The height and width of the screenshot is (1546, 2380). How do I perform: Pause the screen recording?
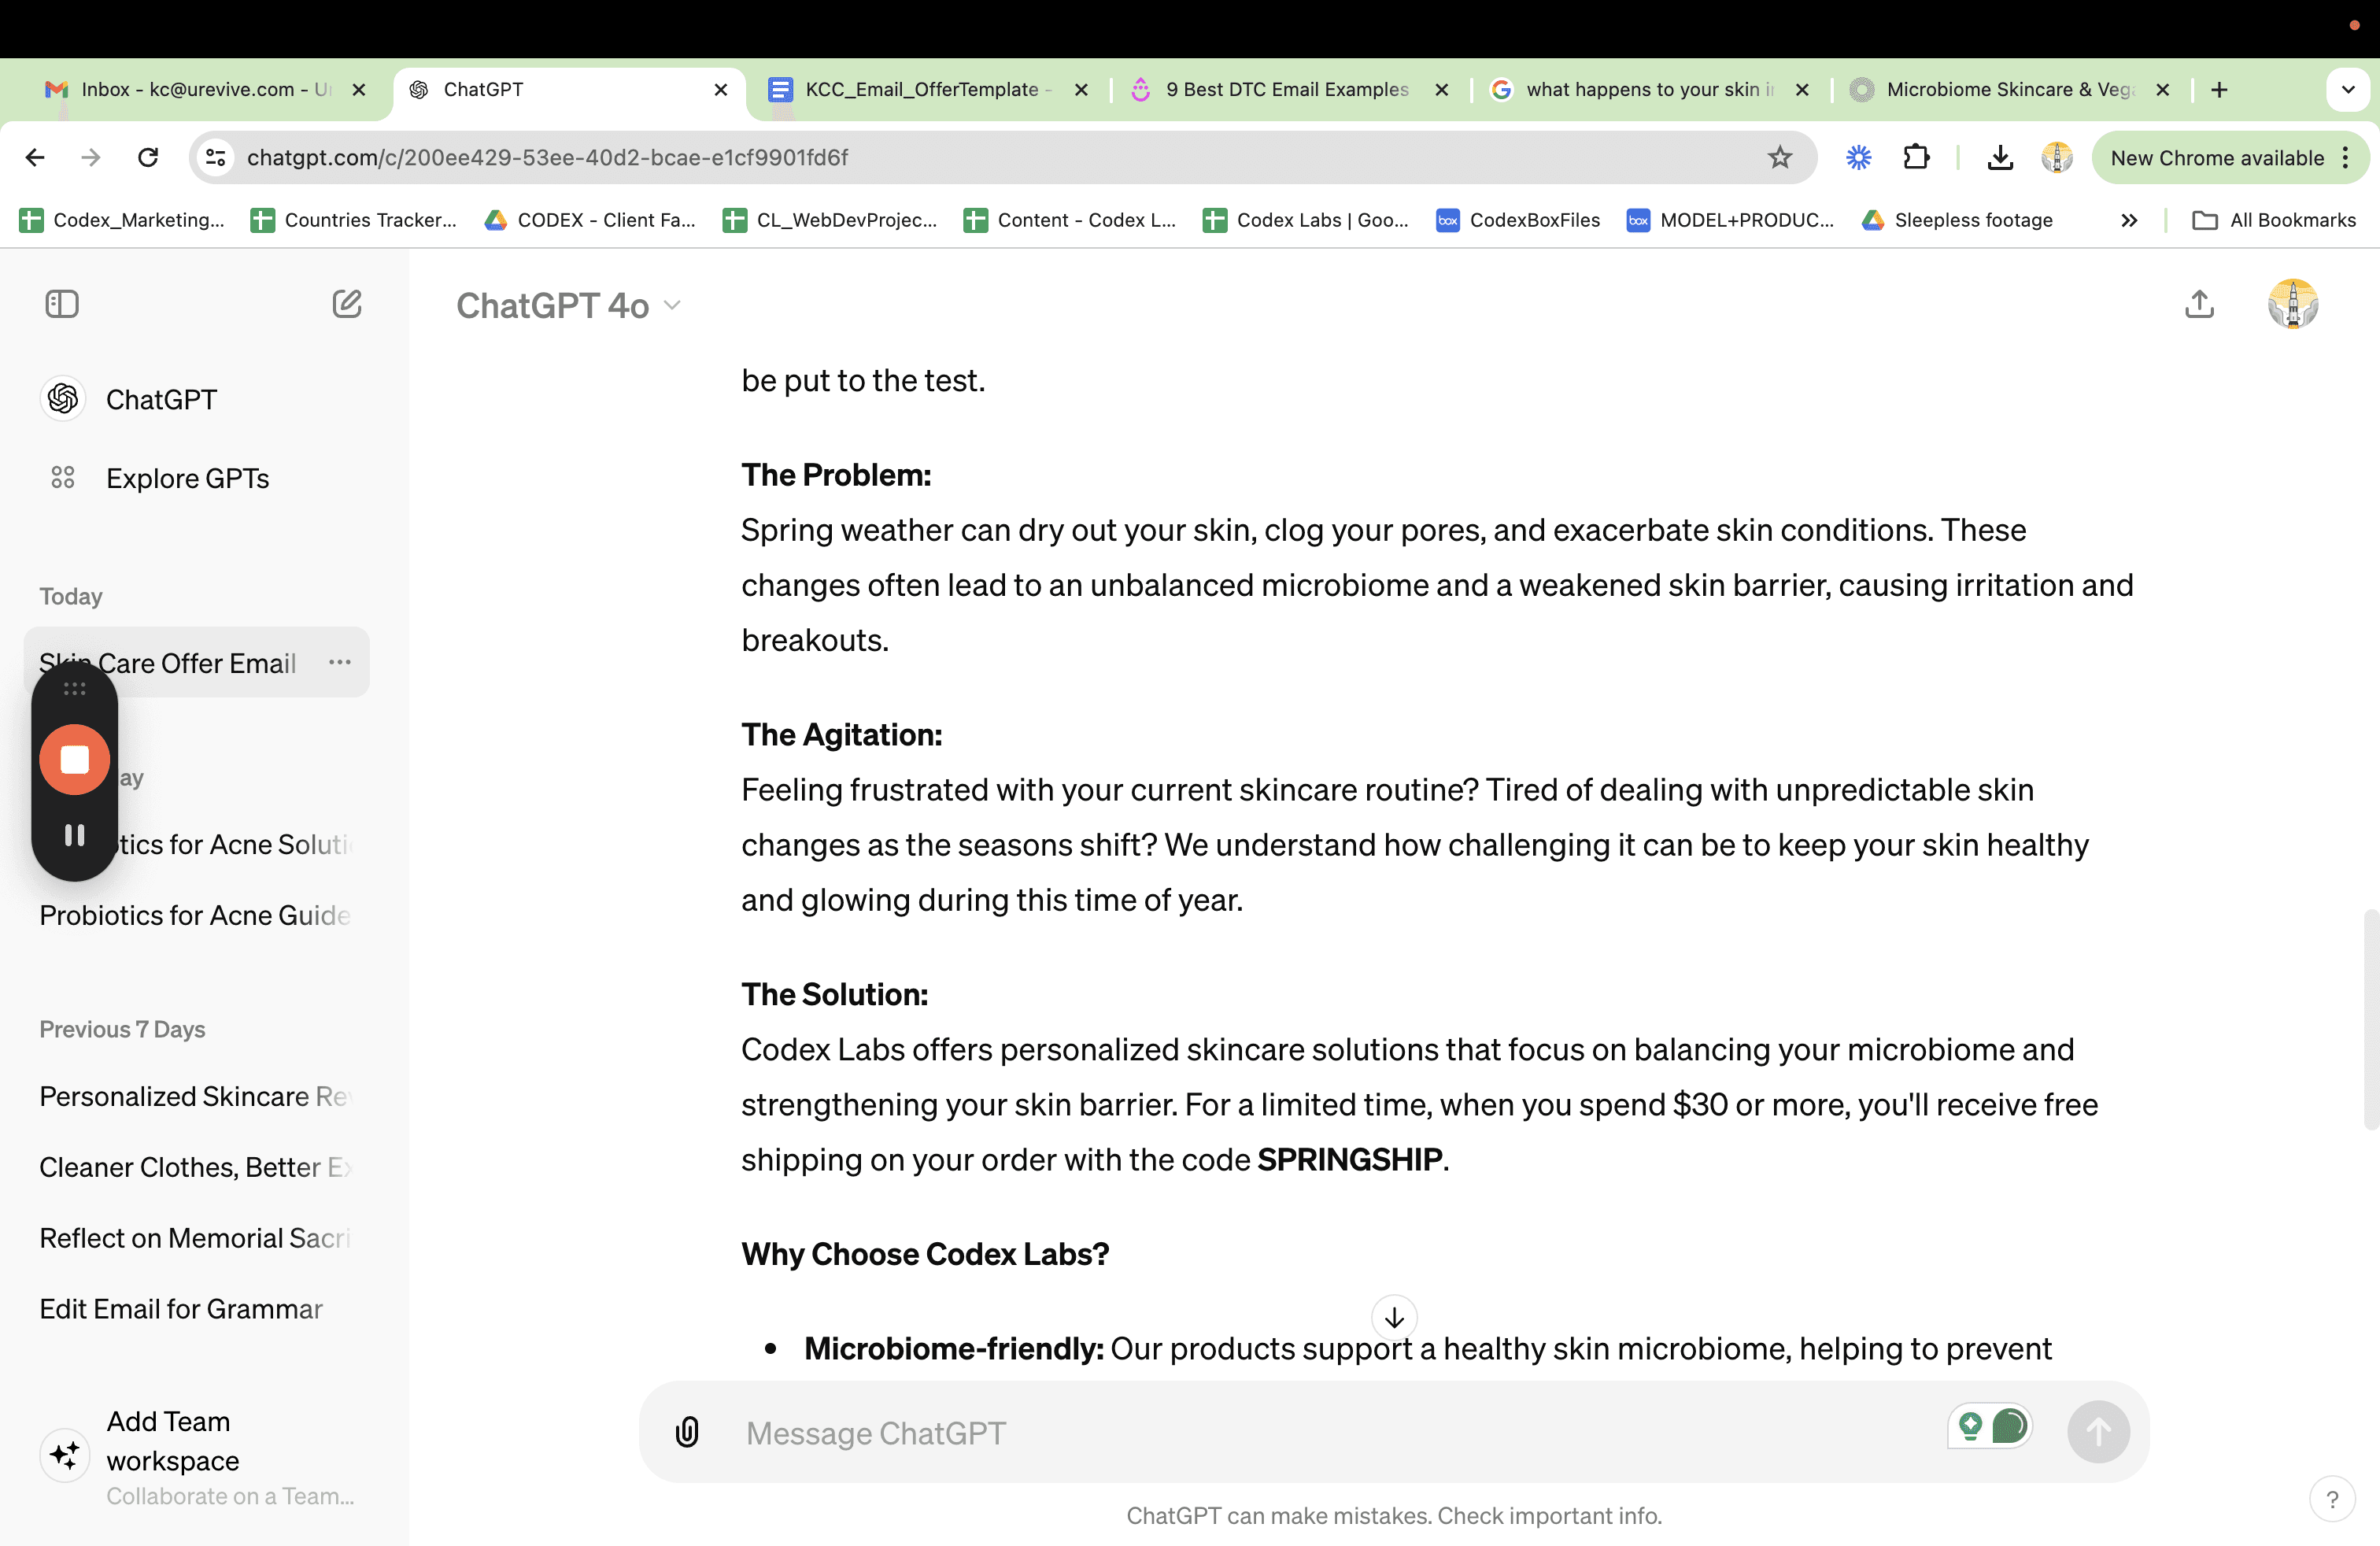tap(75, 835)
